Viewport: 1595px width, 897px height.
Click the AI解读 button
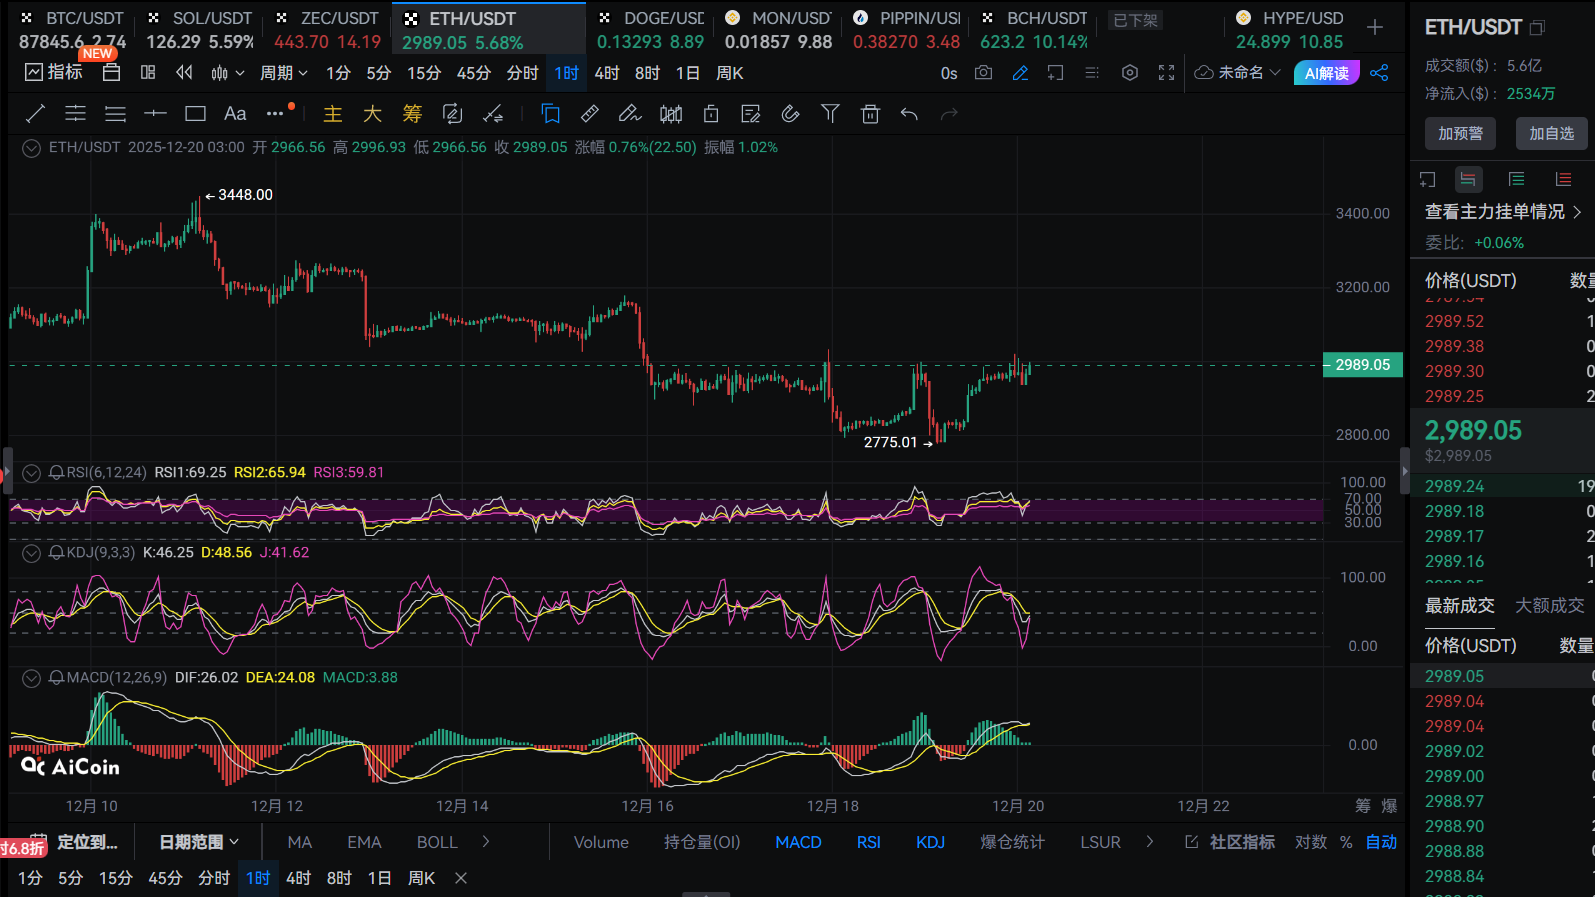point(1326,73)
